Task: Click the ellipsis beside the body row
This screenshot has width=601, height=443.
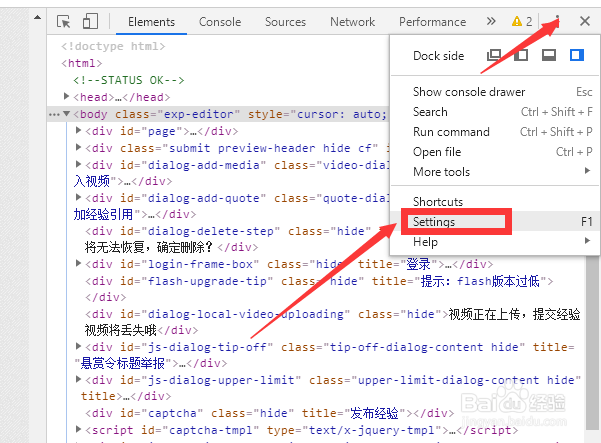Action: tap(54, 115)
